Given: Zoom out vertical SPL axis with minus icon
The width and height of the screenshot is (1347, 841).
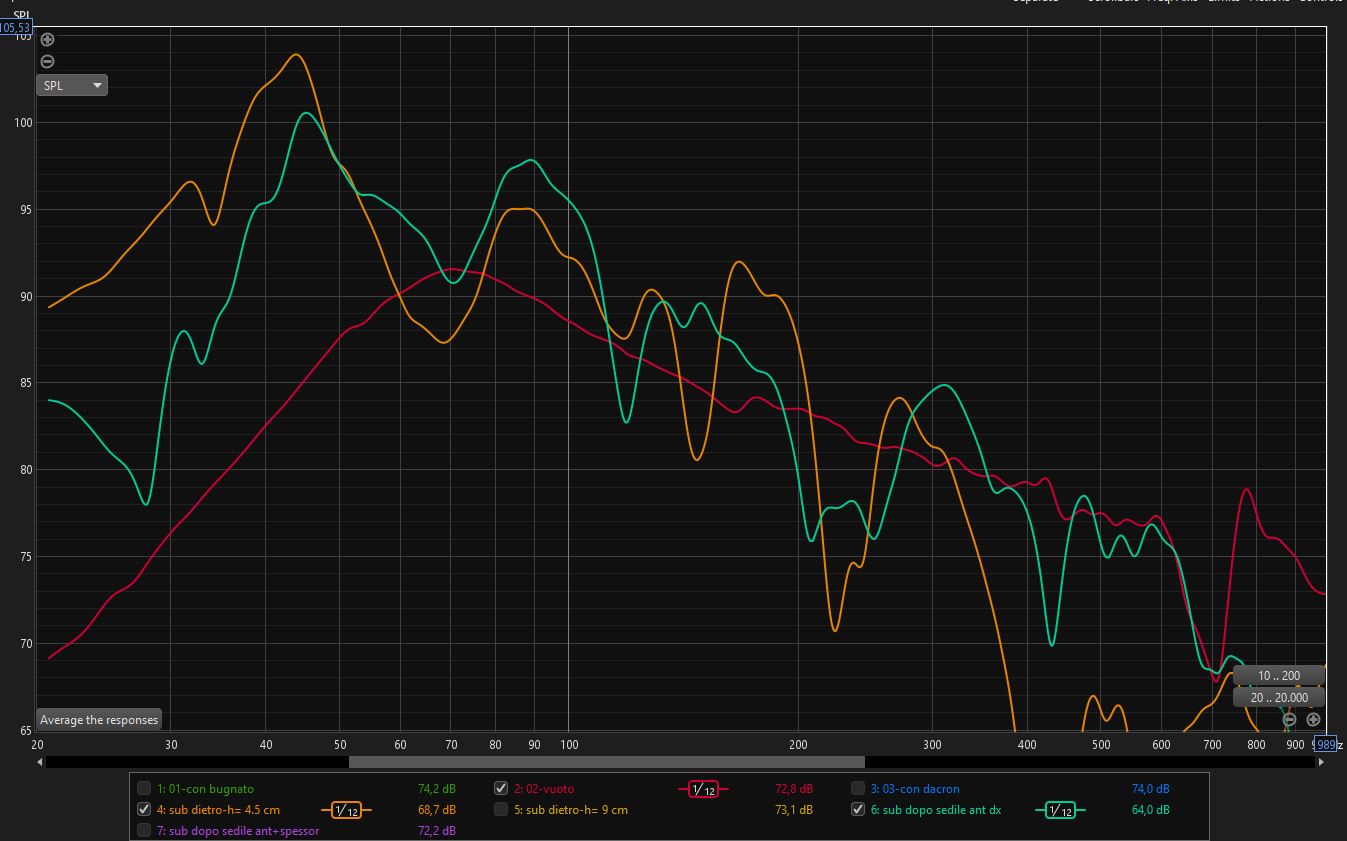Looking at the screenshot, I should point(47,61).
